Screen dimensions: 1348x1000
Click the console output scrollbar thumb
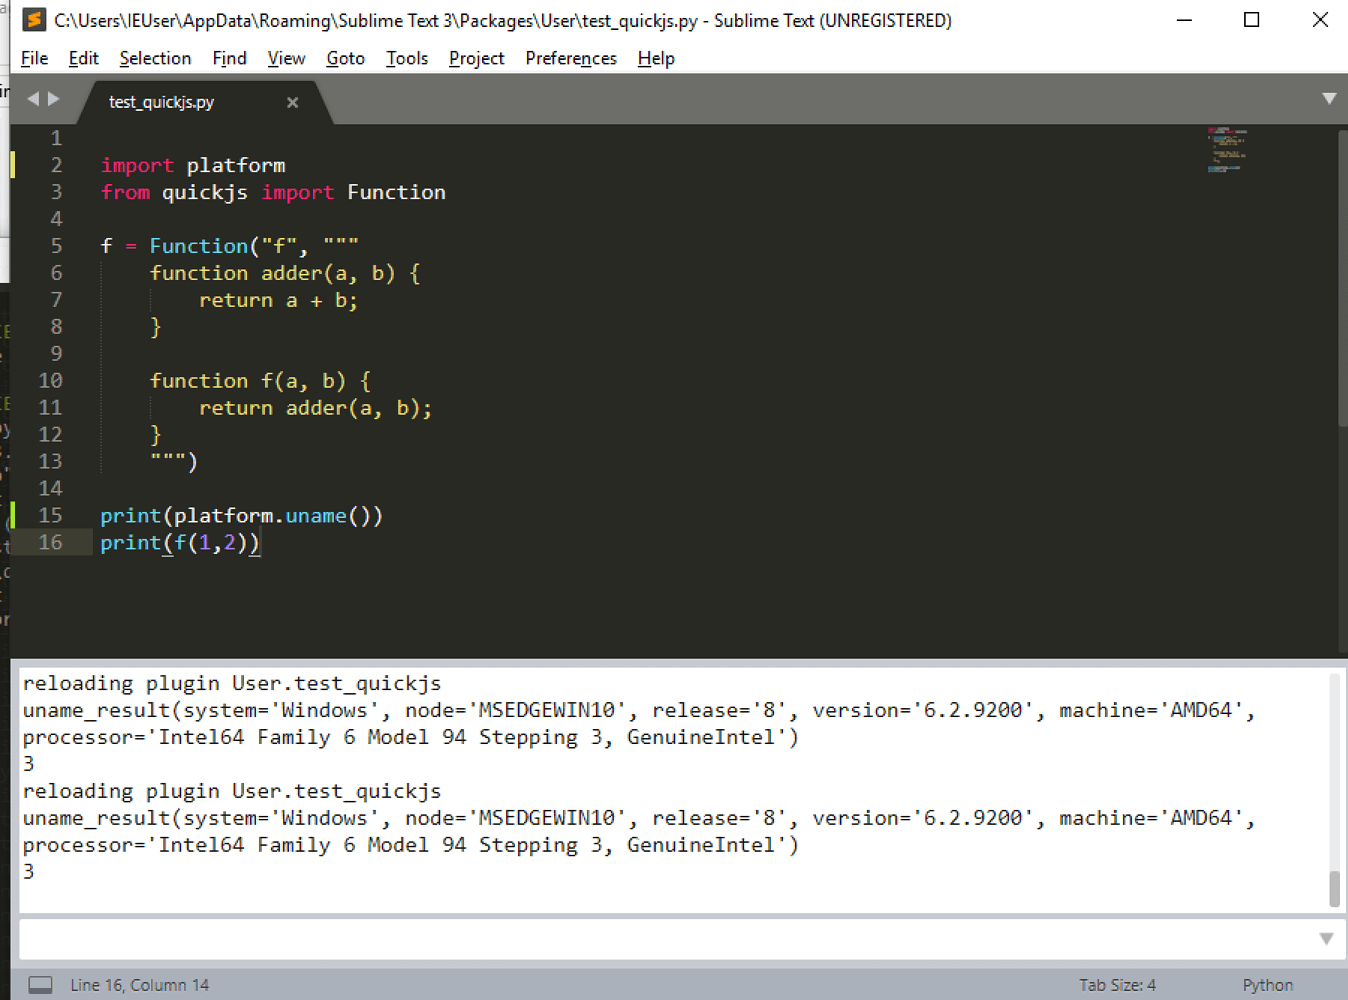[1334, 888]
